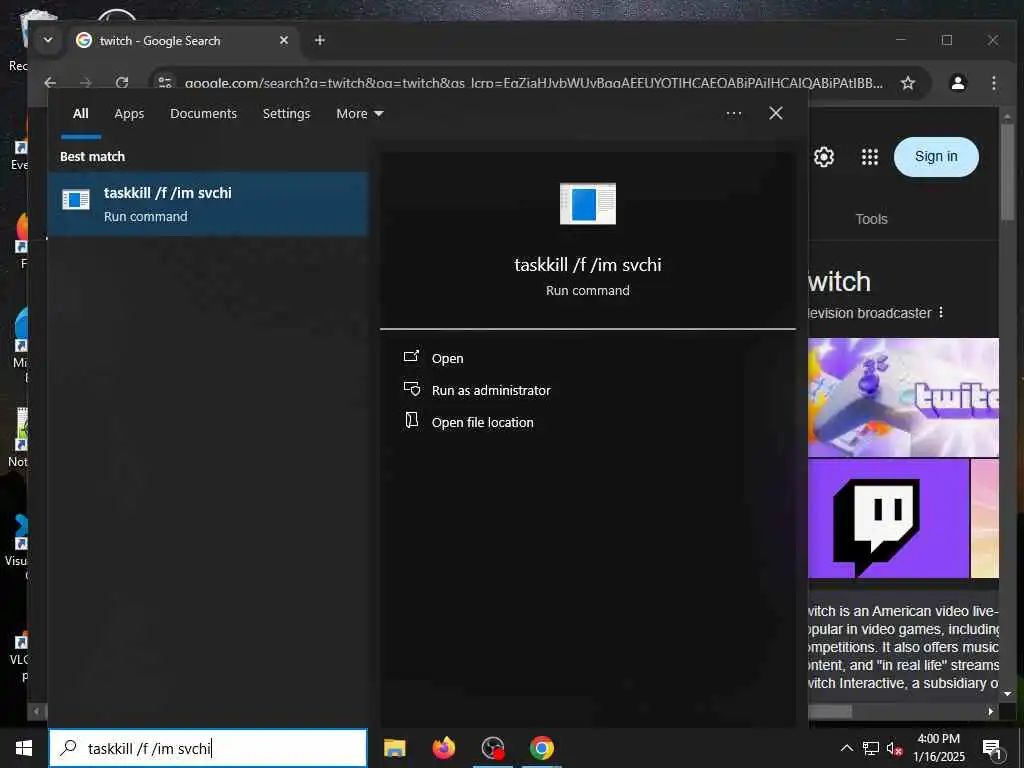Click the Open action for the command
The height and width of the screenshot is (768, 1024).
click(x=447, y=359)
